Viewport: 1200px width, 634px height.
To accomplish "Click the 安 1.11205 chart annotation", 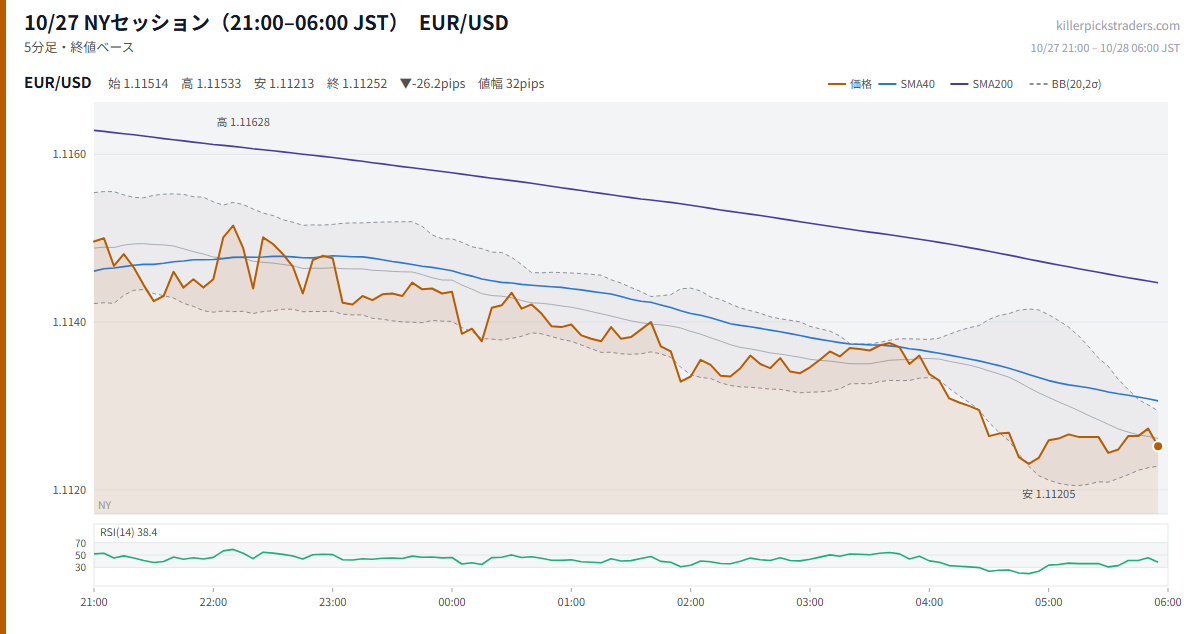I will 1049,494.
